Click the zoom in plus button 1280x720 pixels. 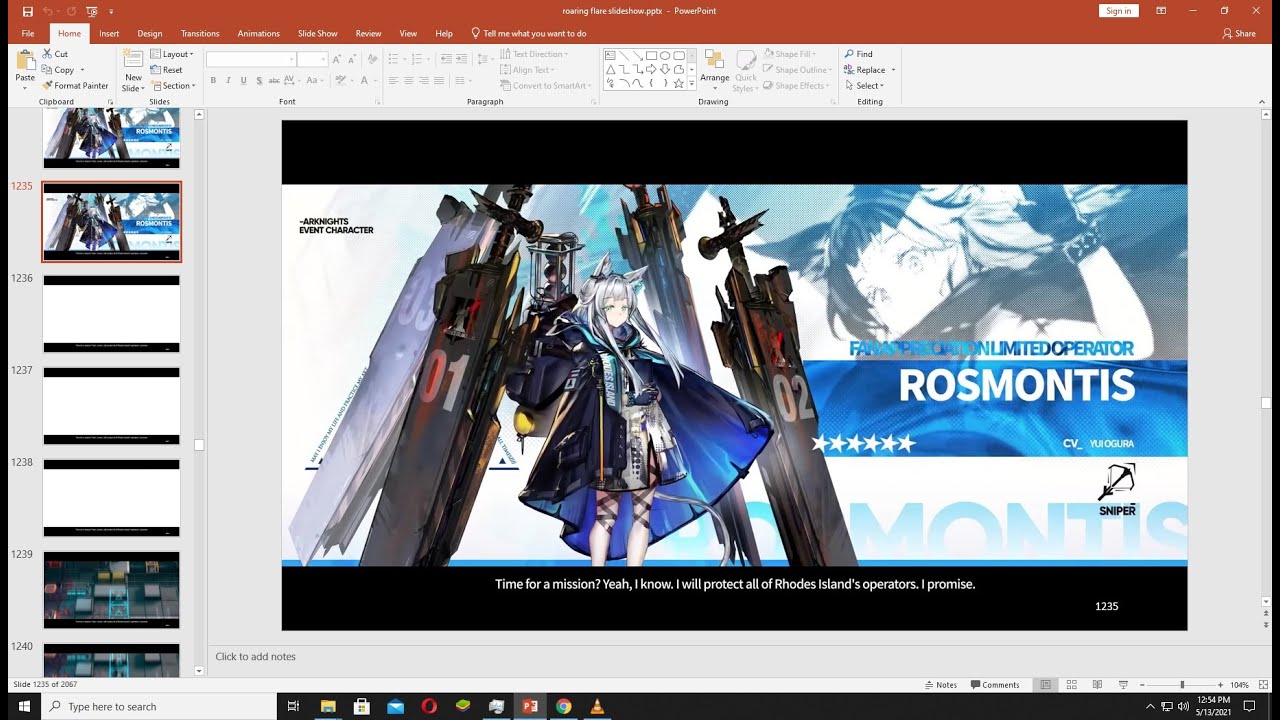coord(1221,685)
